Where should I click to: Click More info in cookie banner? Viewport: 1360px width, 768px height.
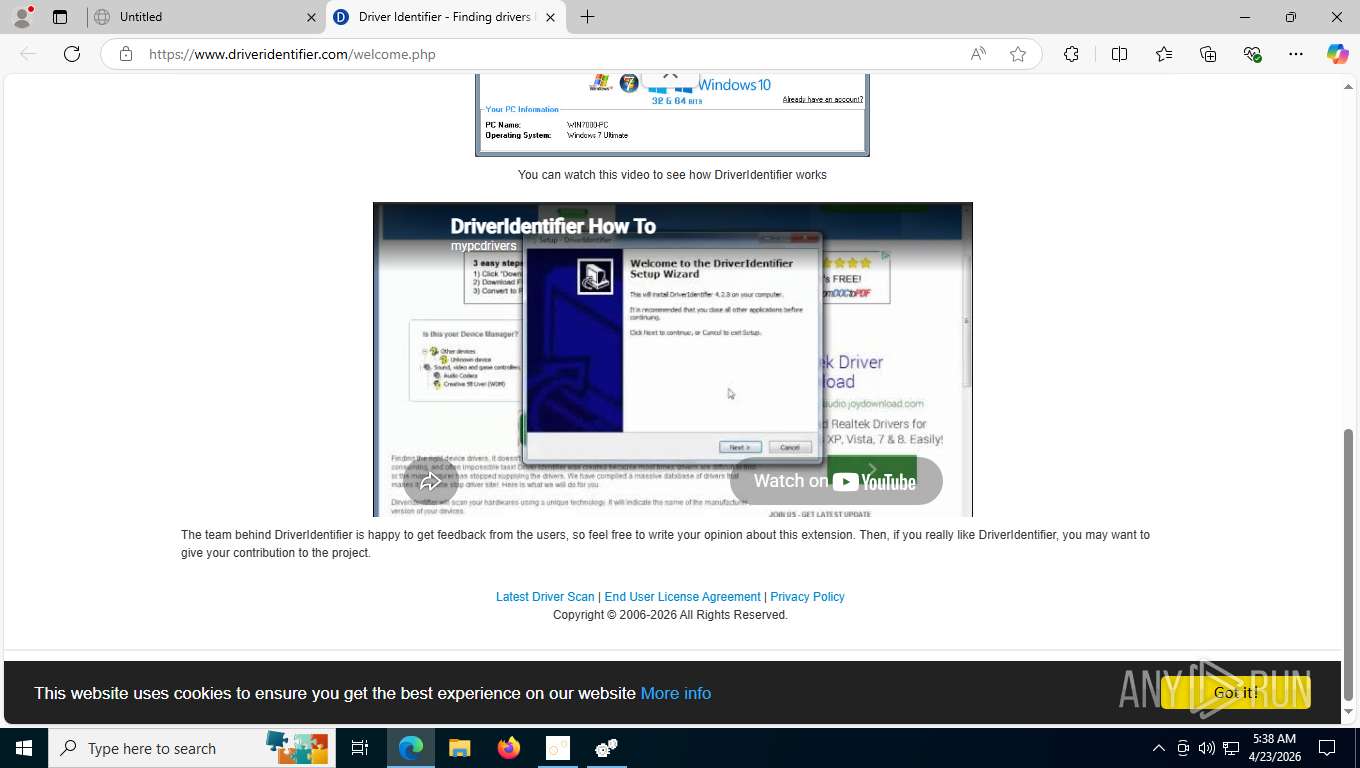click(x=676, y=693)
